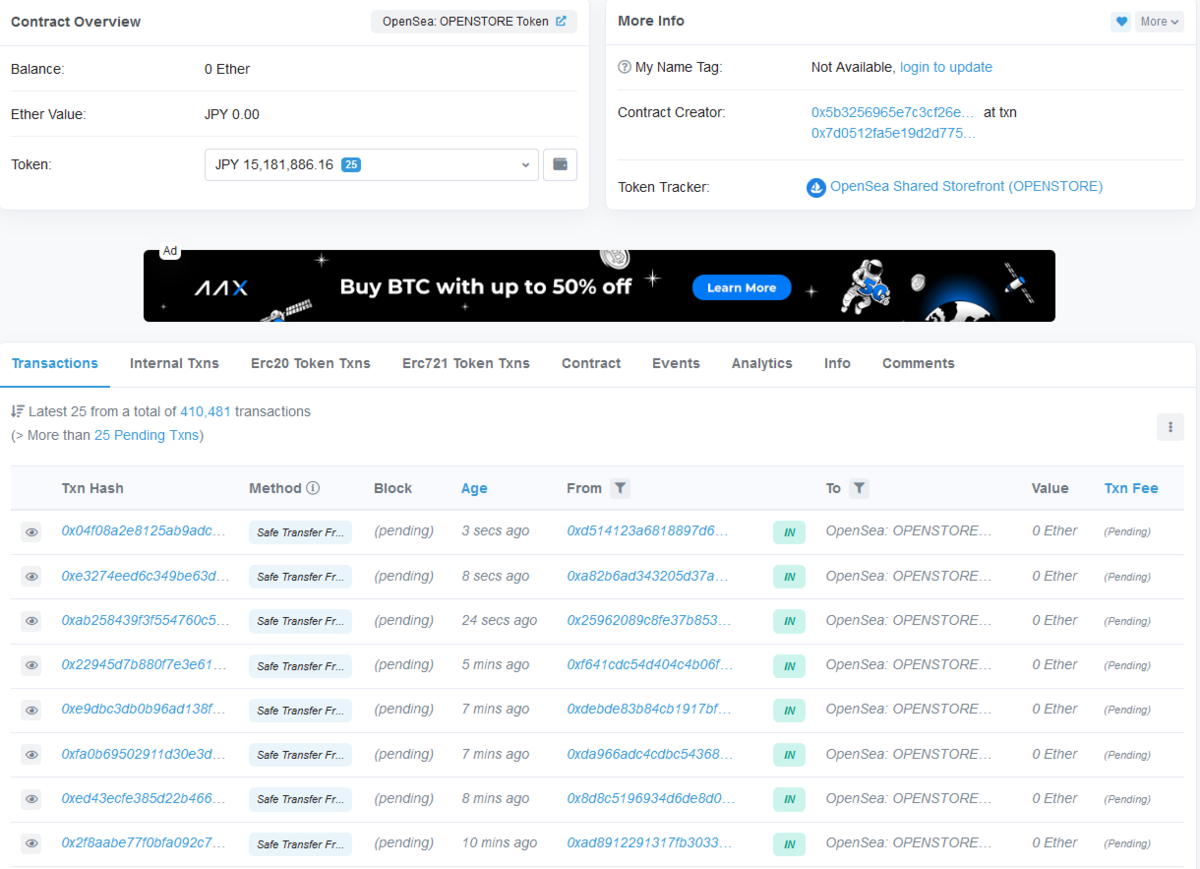
Task: Open the More dropdown in More Info
Action: click(1159, 22)
